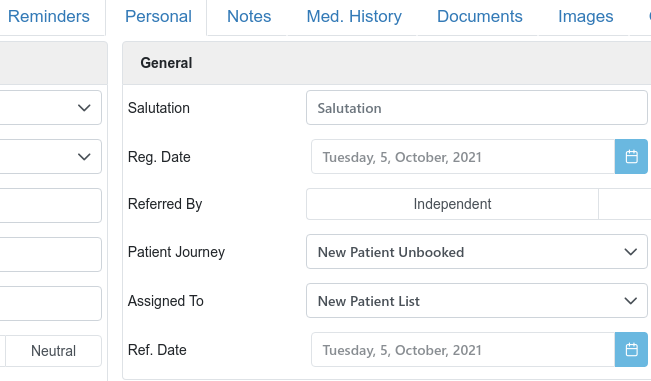Go to the Documents tab
This screenshot has height=381, width=651.
pos(480,17)
